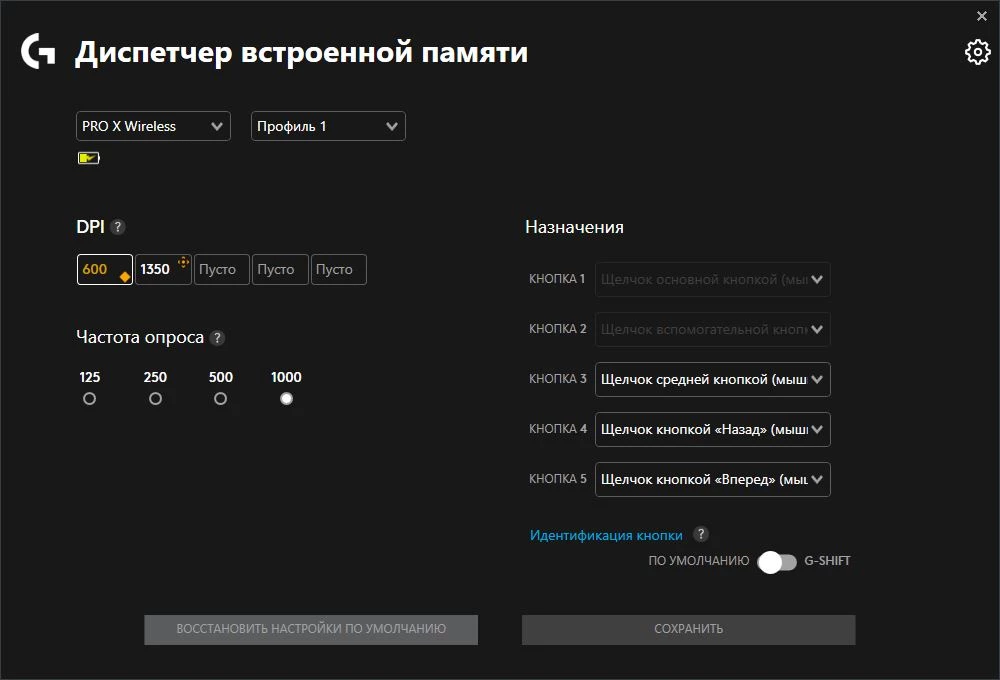
Task: Click the help icon beside Идентификация кнопки
Action: tap(703, 534)
